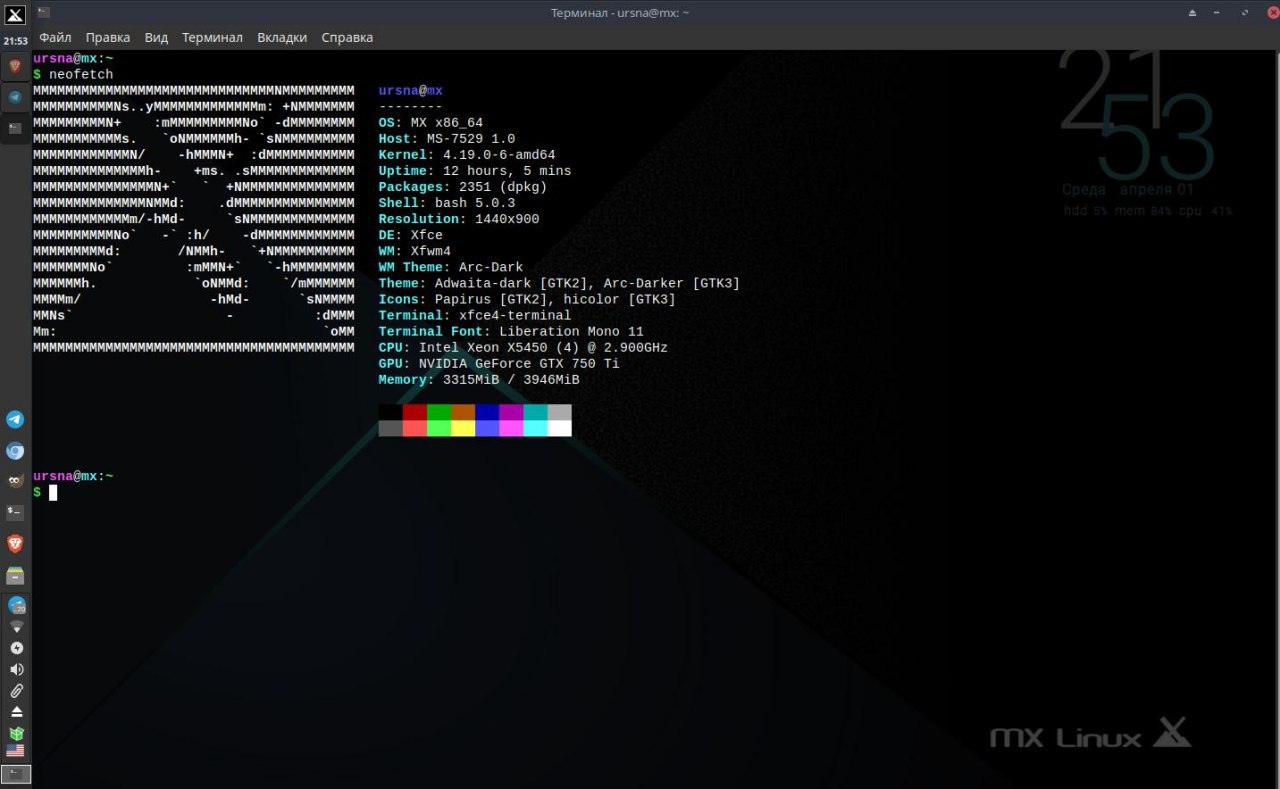Click the 'Resolution: 1440x900' line
The width and height of the screenshot is (1280, 789).
pos(459,218)
